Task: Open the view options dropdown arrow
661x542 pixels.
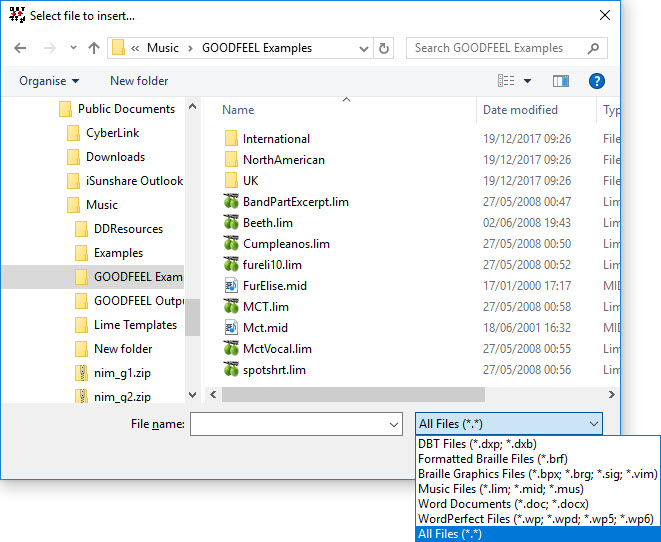Action: point(527,81)
